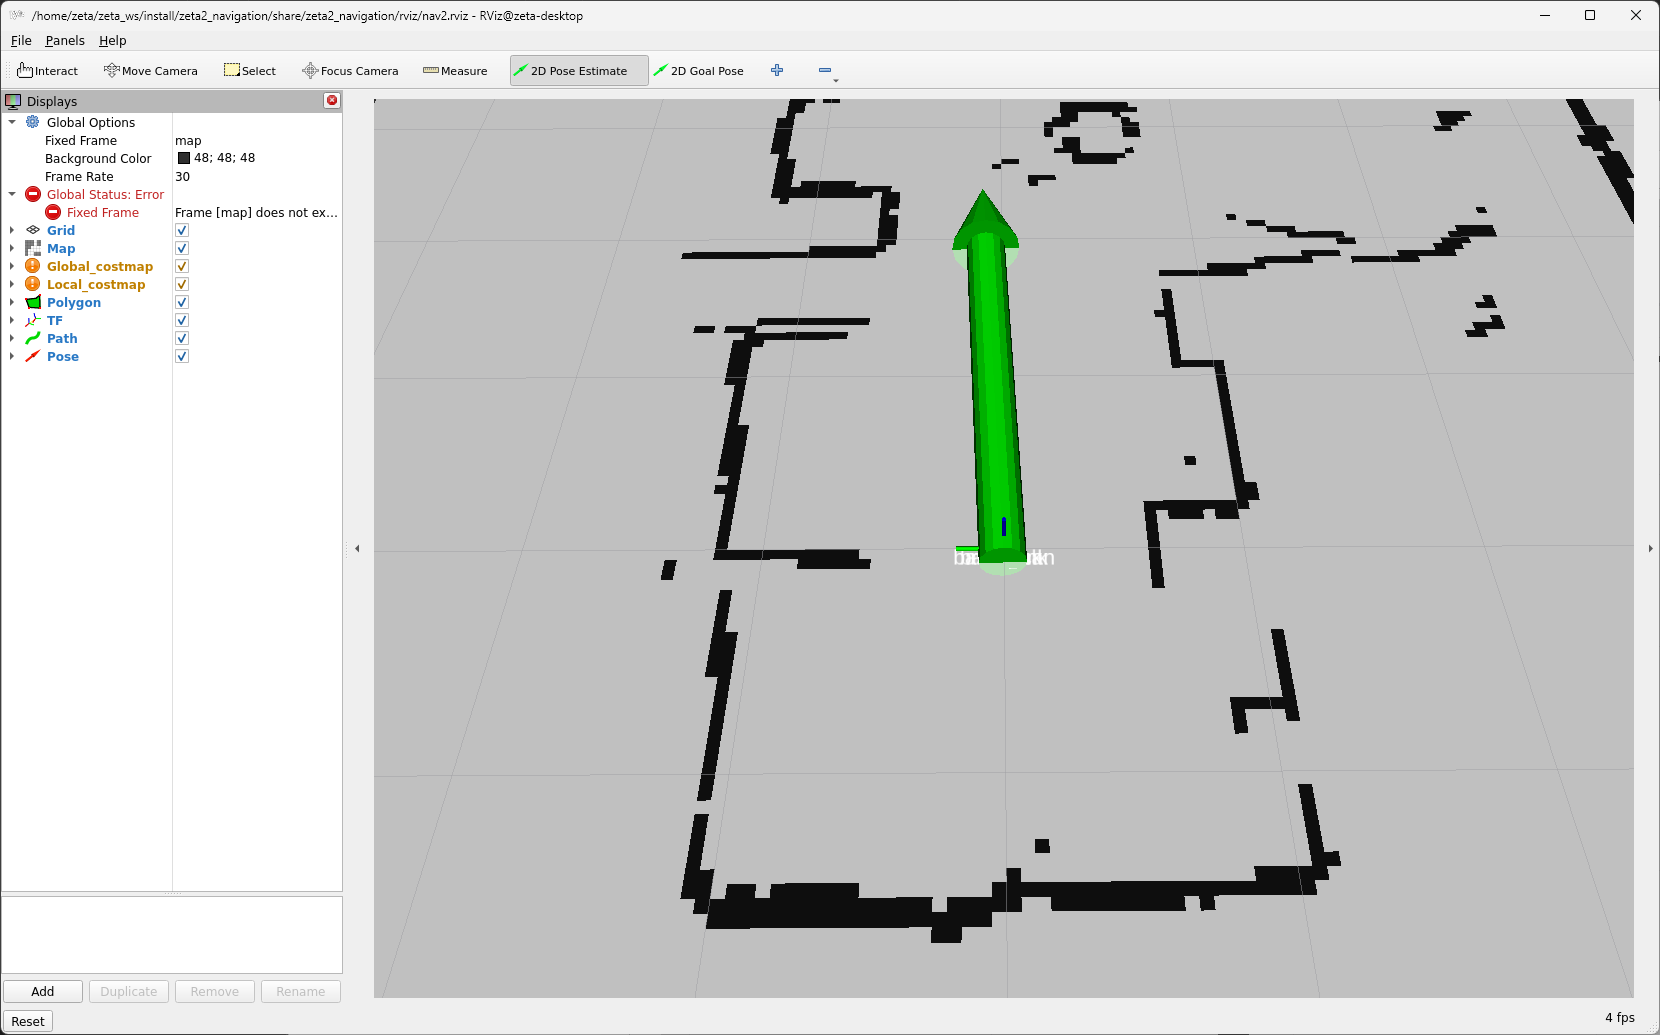Uncheck the Local_costmap display
Screen dimensions: 1660x1035
coord(182,284)
